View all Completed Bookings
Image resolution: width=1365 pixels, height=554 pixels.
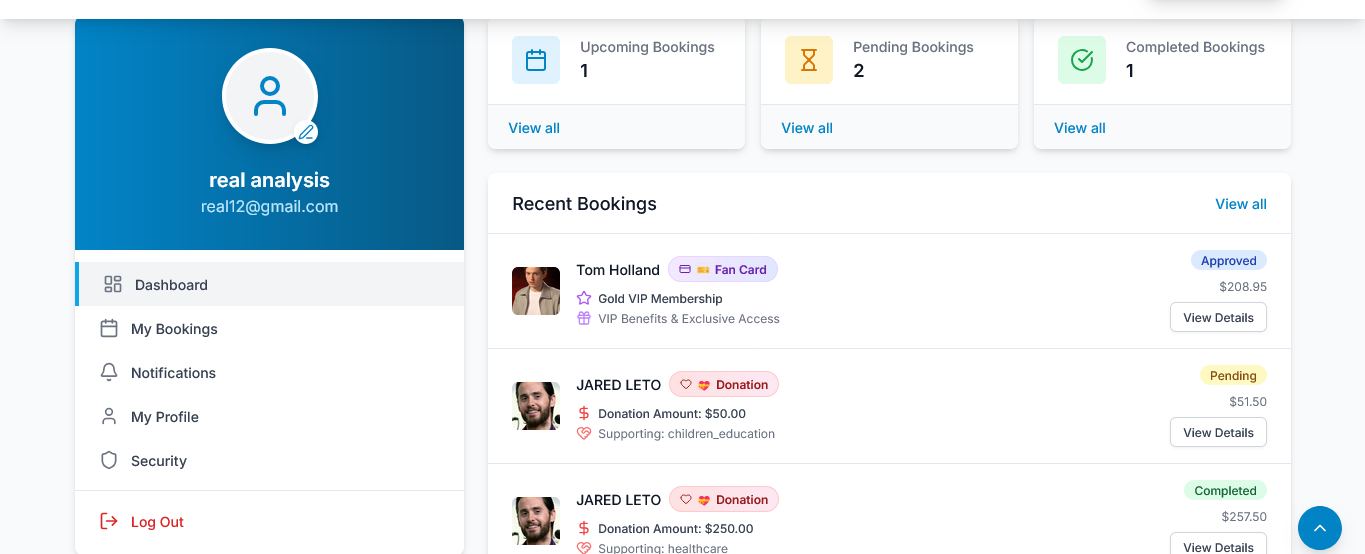click(x=1080, y=128)
